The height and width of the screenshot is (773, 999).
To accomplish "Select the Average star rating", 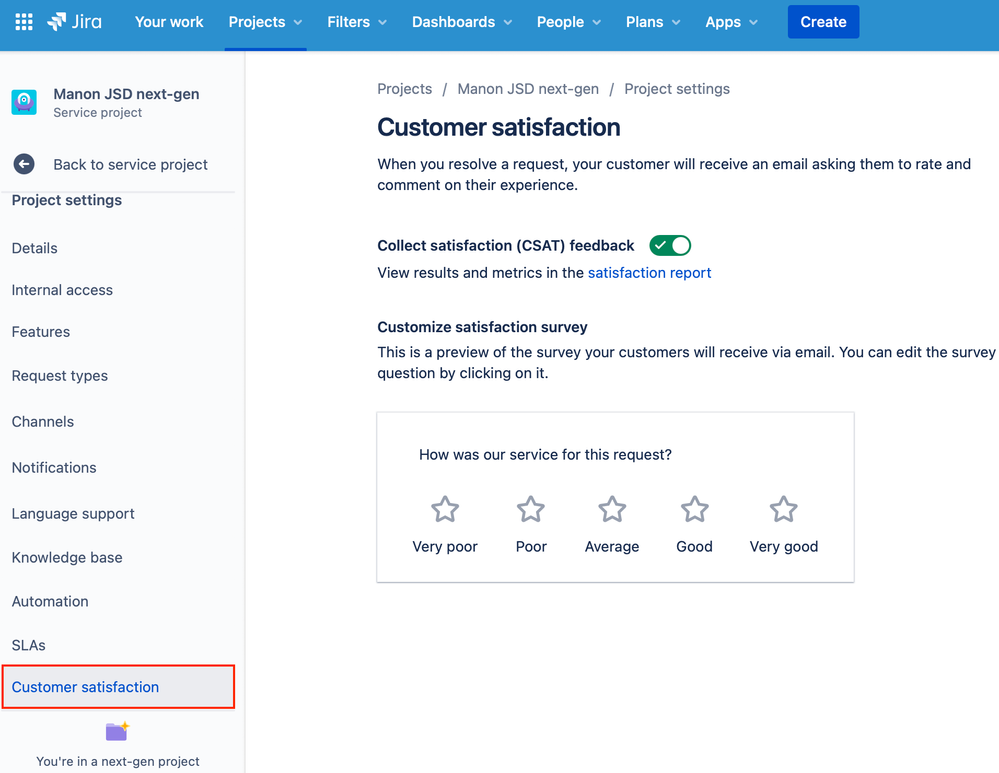I will [x=611, y=509].
